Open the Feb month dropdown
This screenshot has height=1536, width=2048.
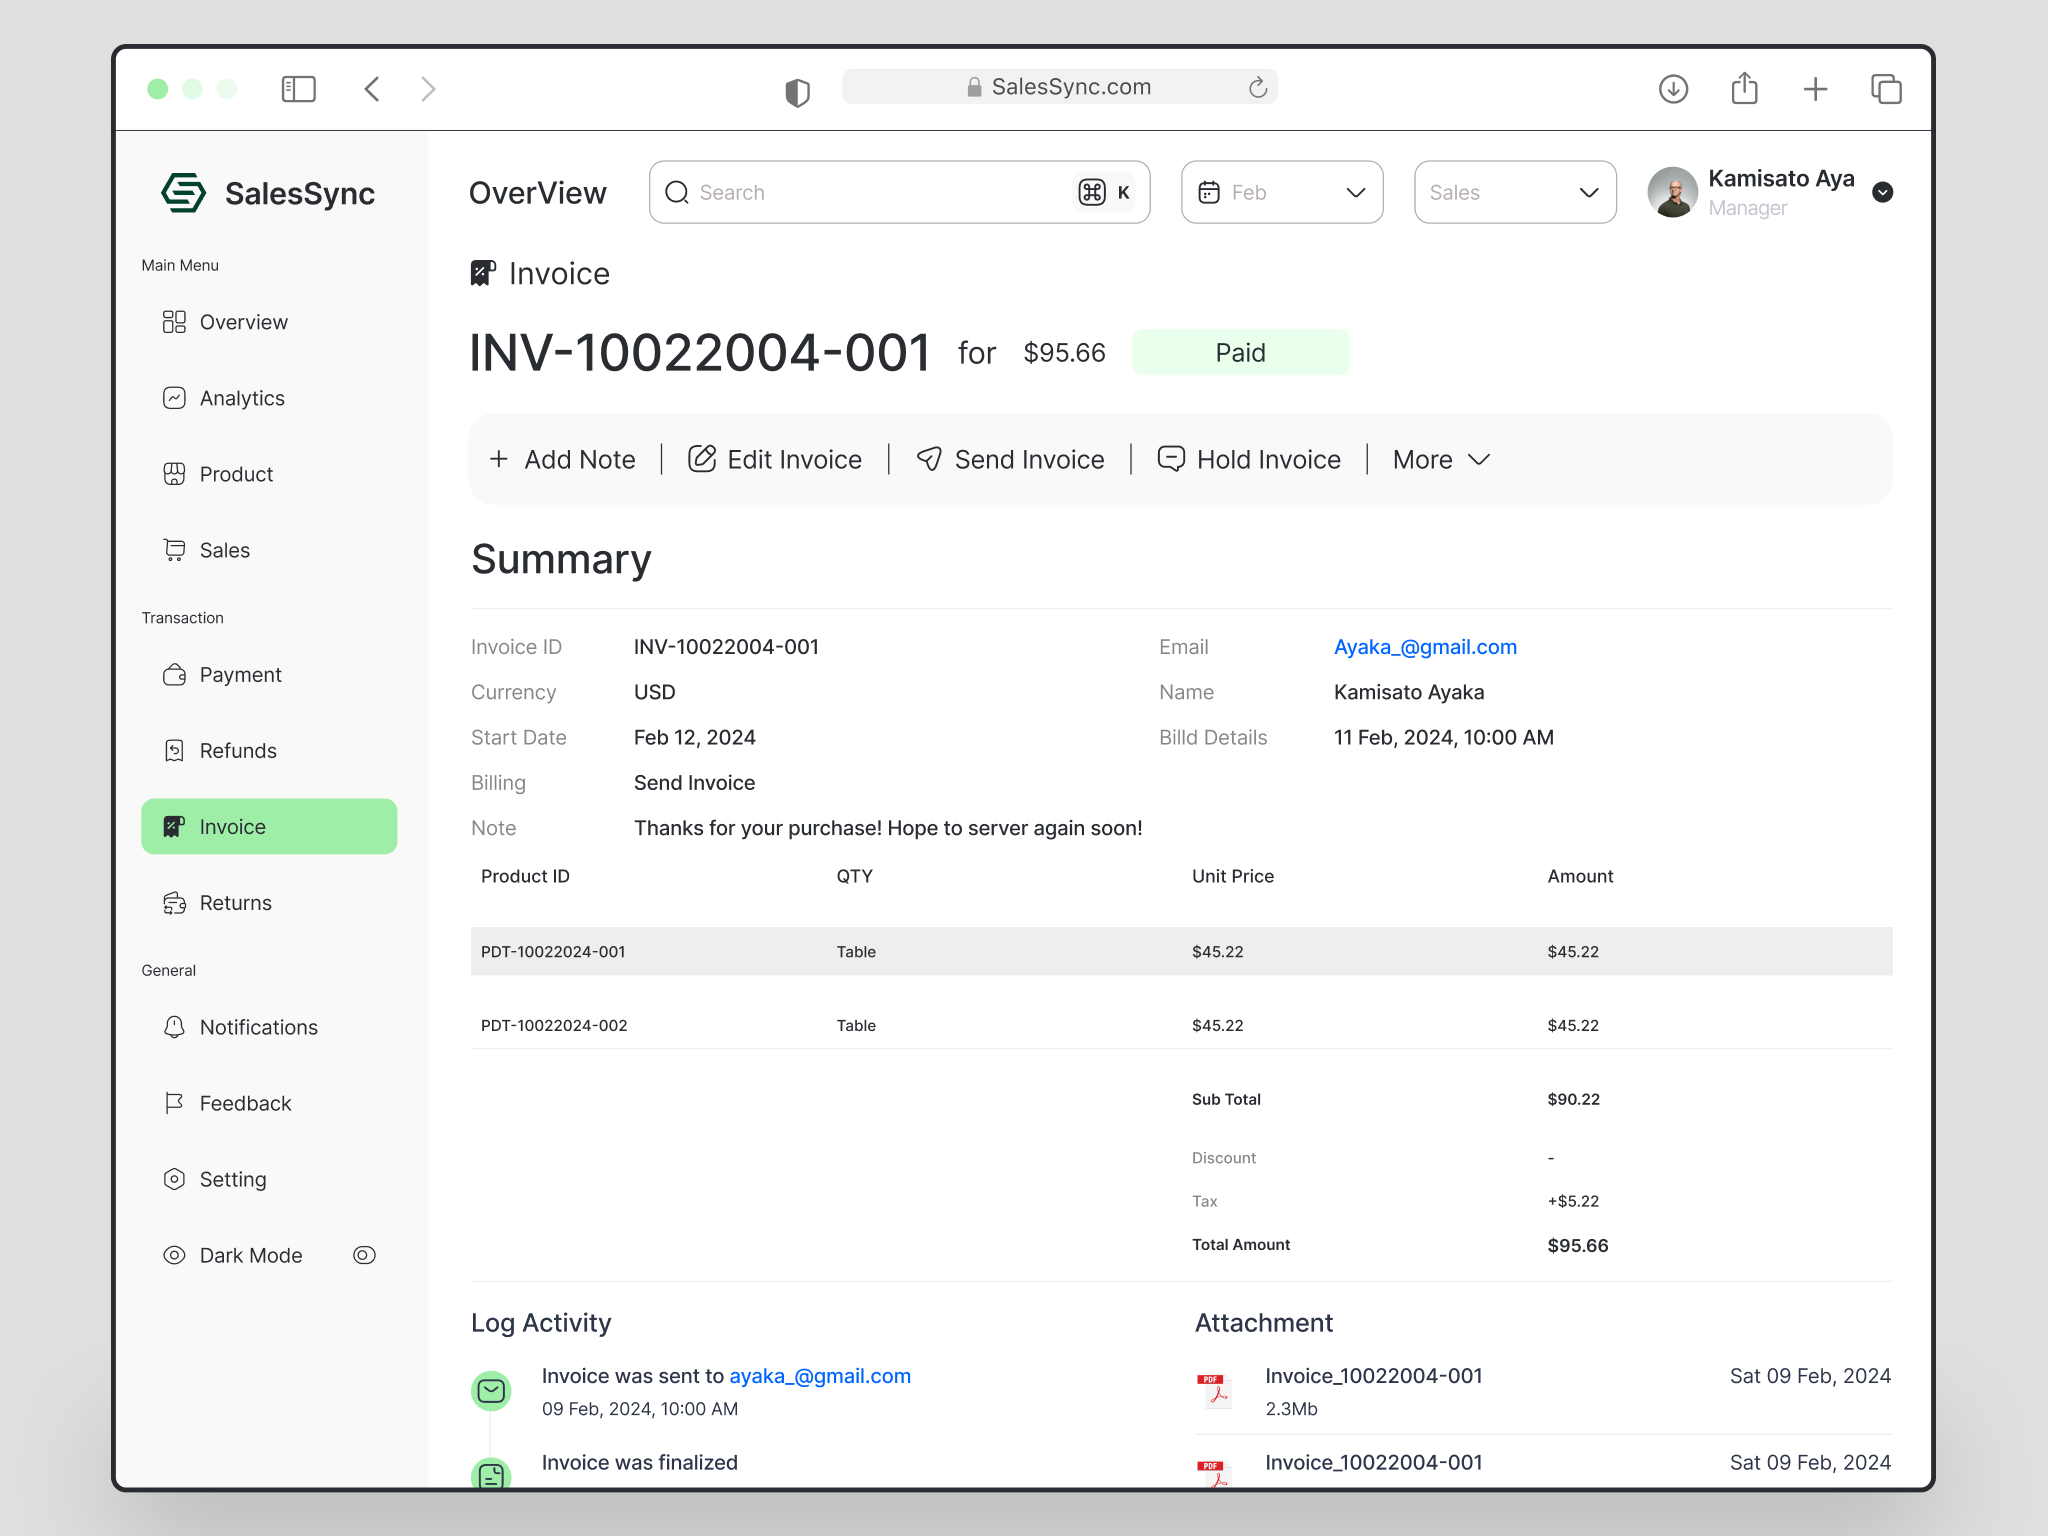pyautogui.click(x=1282, y=192)
